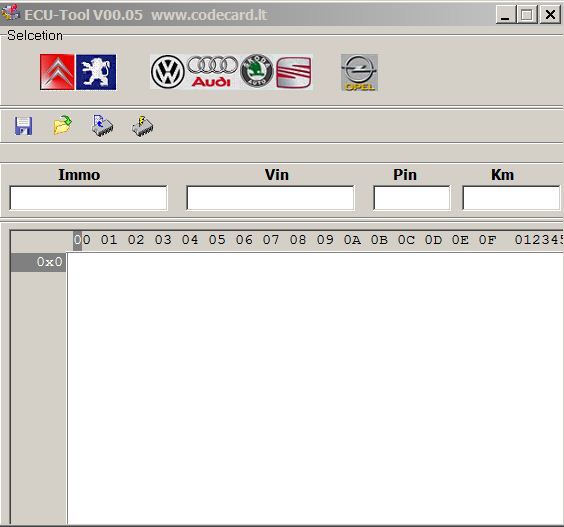Select the 0E column header in hex editor
This screenshot has width=564, height=527.
[x=460, y=240]
